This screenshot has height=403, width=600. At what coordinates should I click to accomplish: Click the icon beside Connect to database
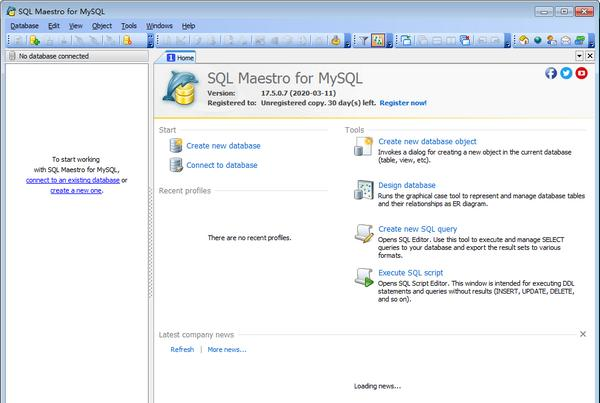click(x=176, y=165)
